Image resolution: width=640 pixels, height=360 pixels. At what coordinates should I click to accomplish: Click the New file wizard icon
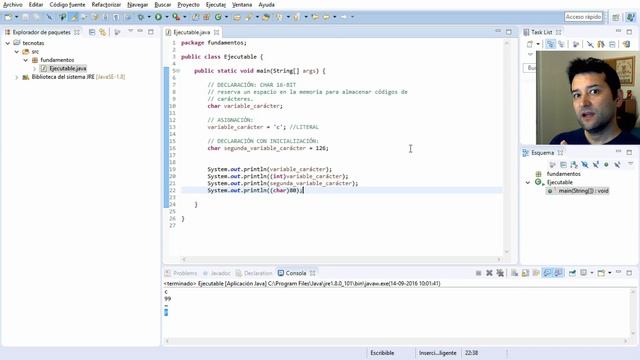point(8,17)
